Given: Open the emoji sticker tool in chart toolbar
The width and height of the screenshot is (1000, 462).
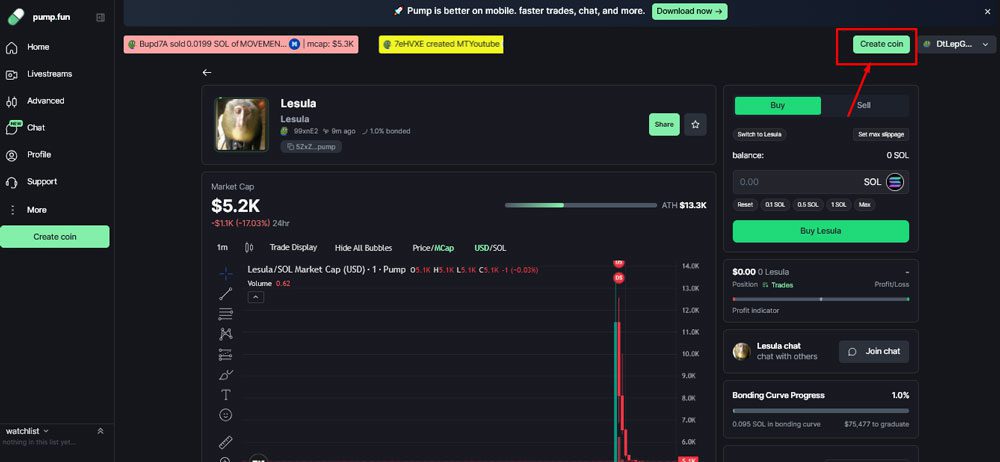Looking at the screenshot, I should click(x=226, y=415).
